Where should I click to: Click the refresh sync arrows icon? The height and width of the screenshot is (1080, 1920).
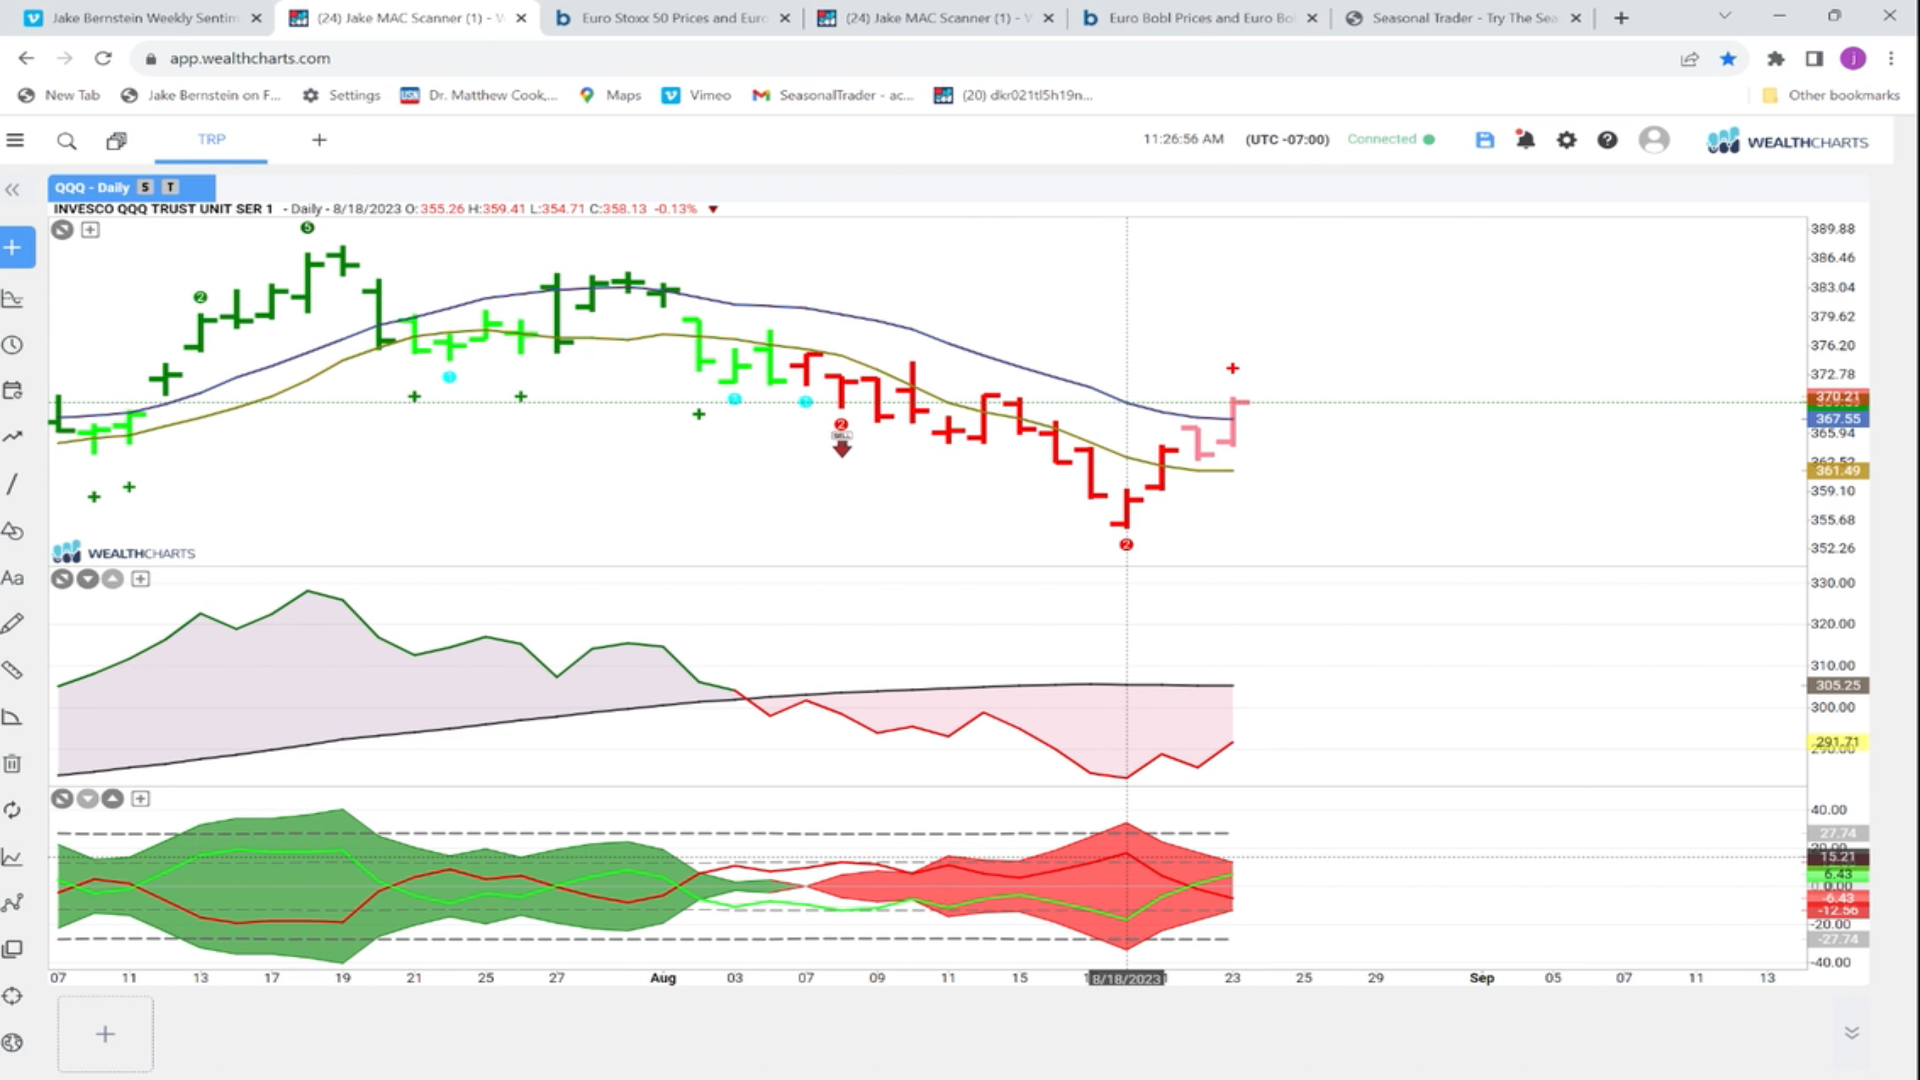pos(12,810)
